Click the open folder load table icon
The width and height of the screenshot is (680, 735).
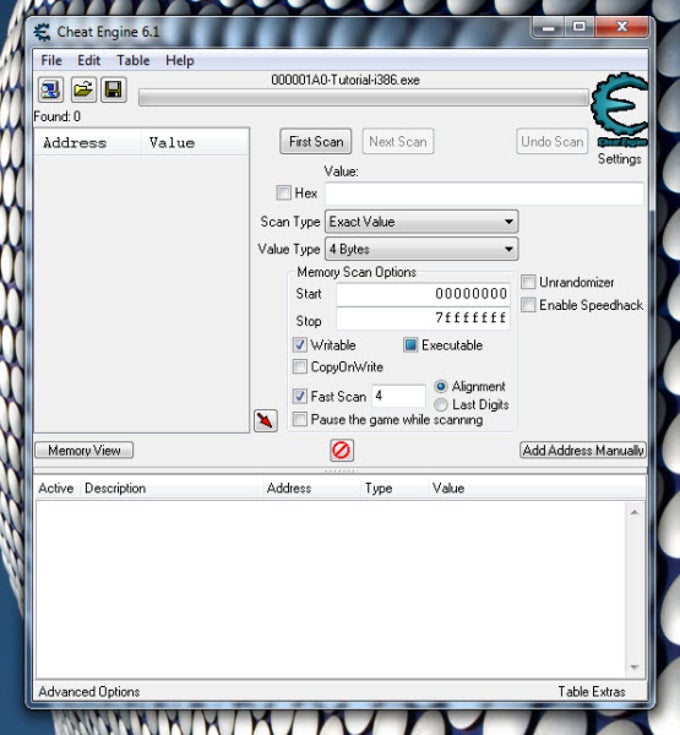point(83,91)
